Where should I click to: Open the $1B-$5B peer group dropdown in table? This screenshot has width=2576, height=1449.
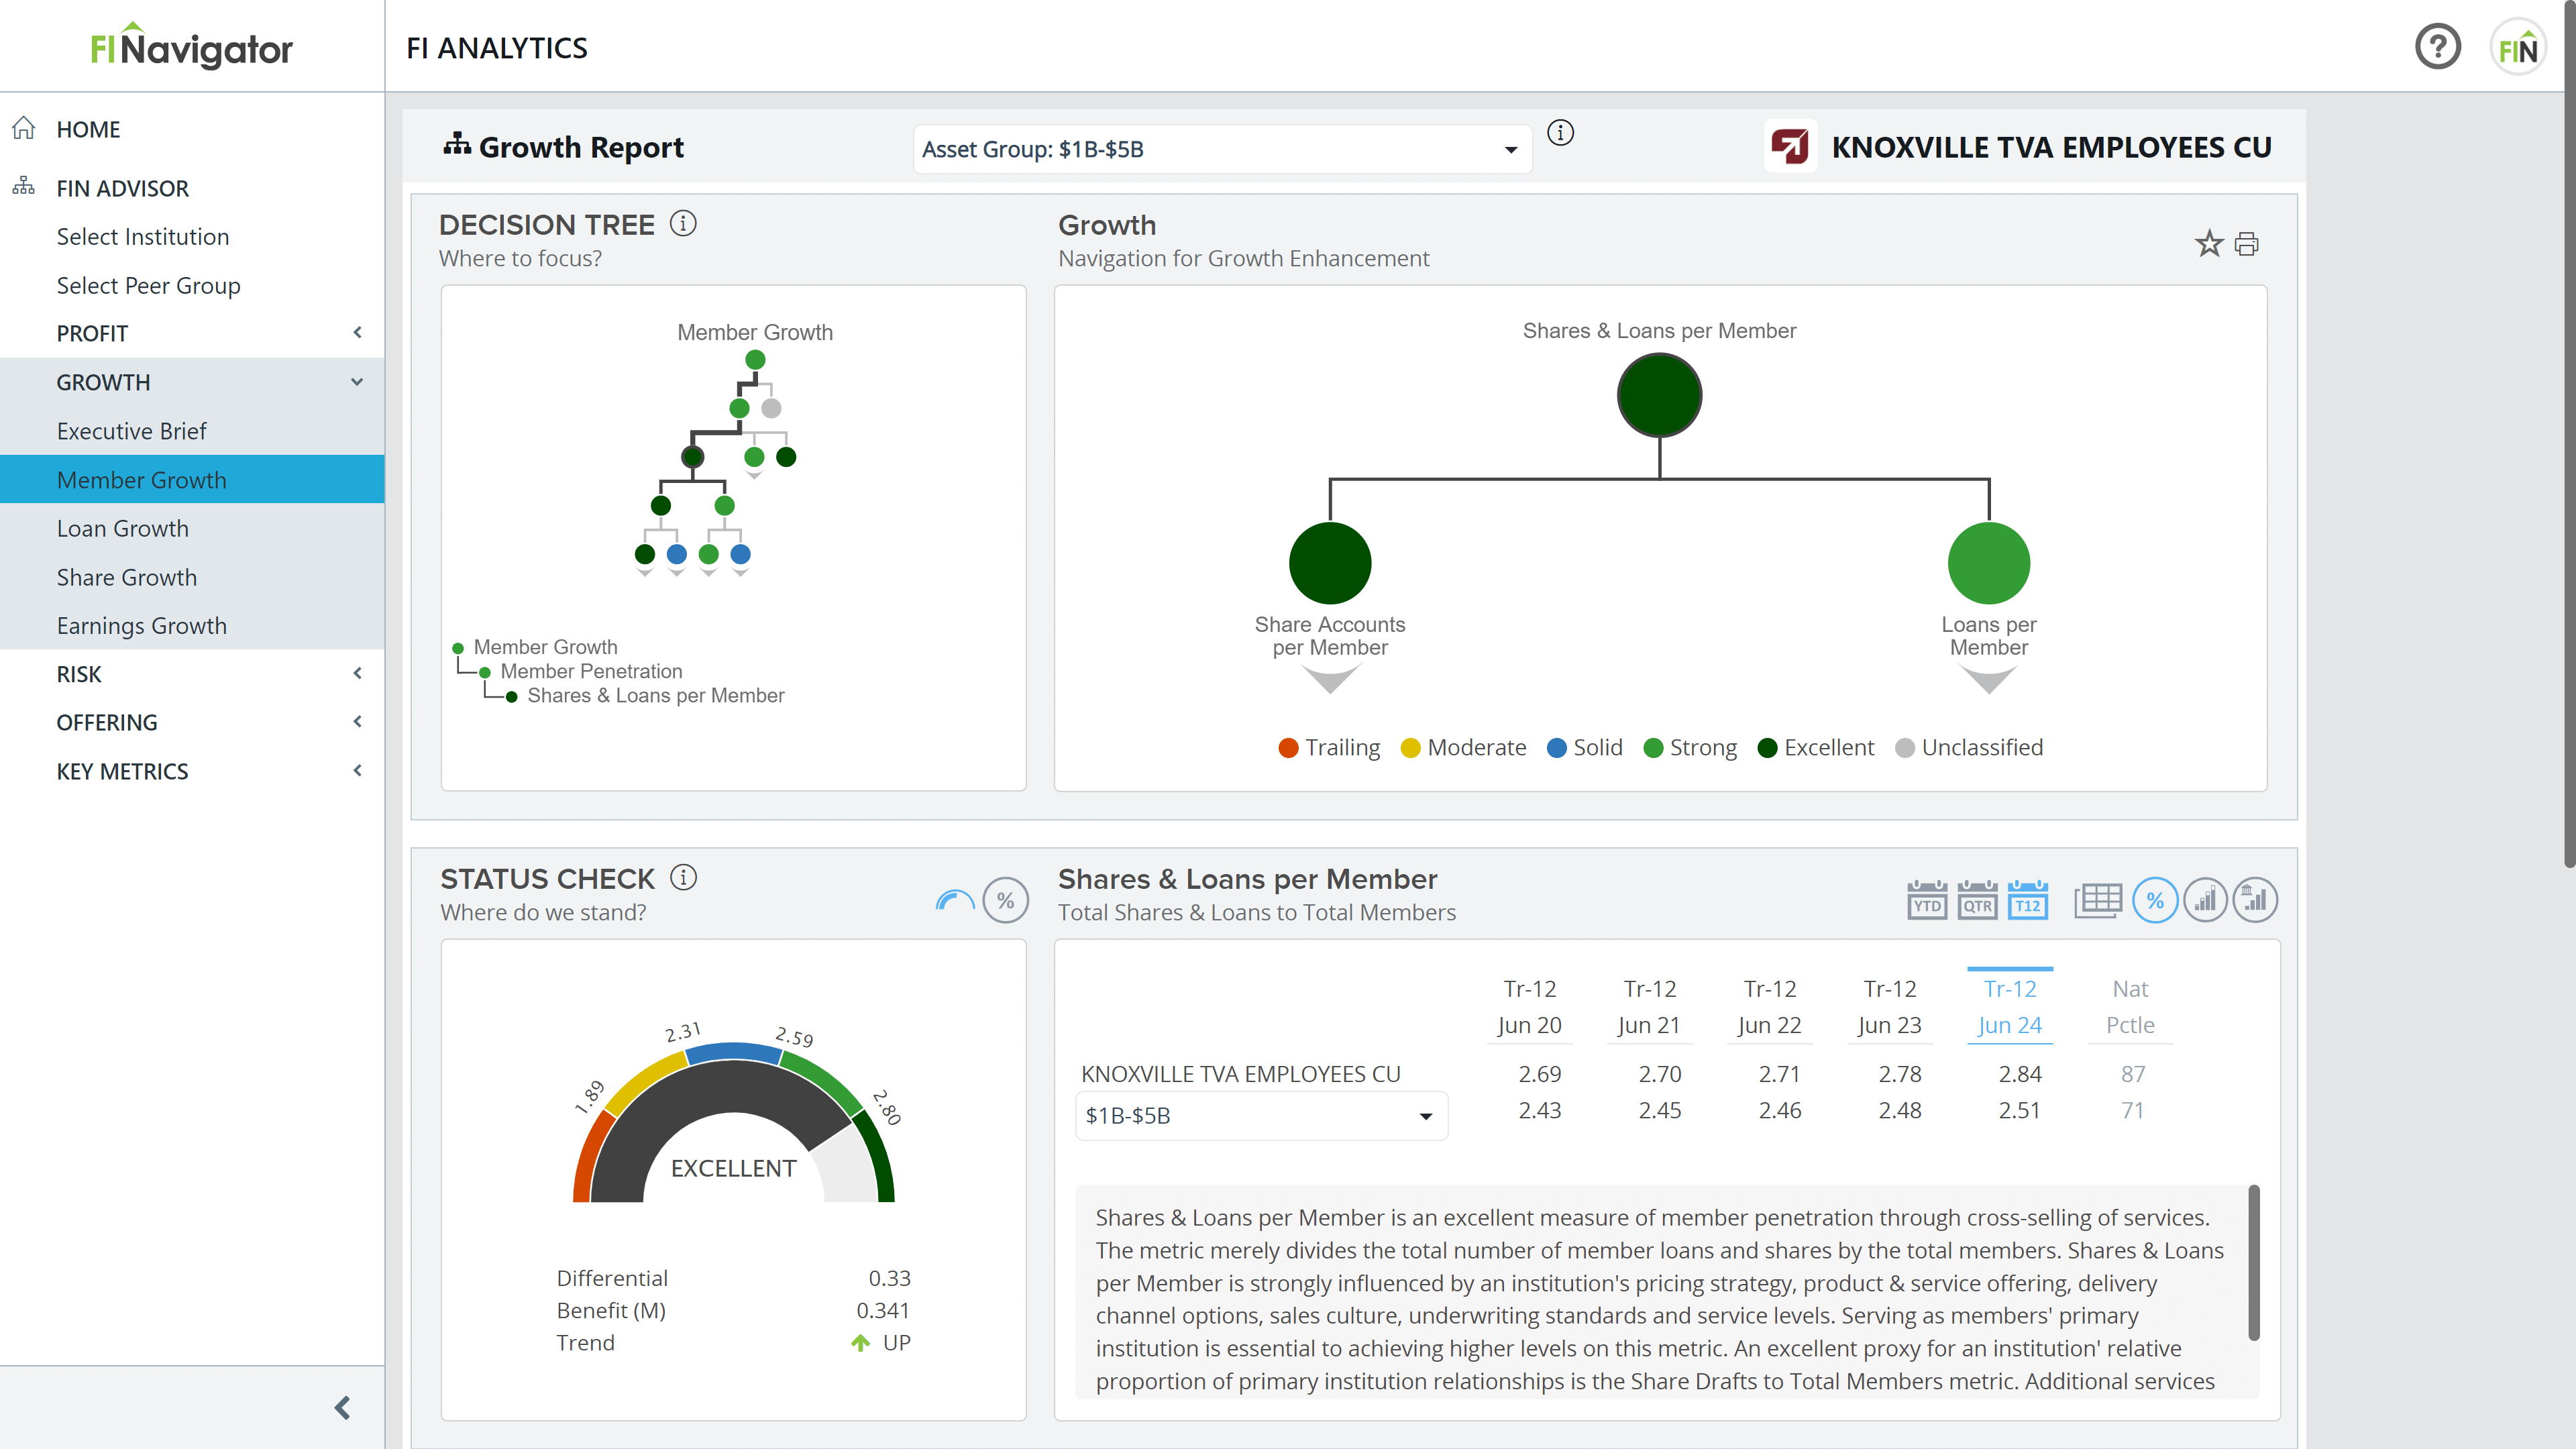tap(1261, 1115)
